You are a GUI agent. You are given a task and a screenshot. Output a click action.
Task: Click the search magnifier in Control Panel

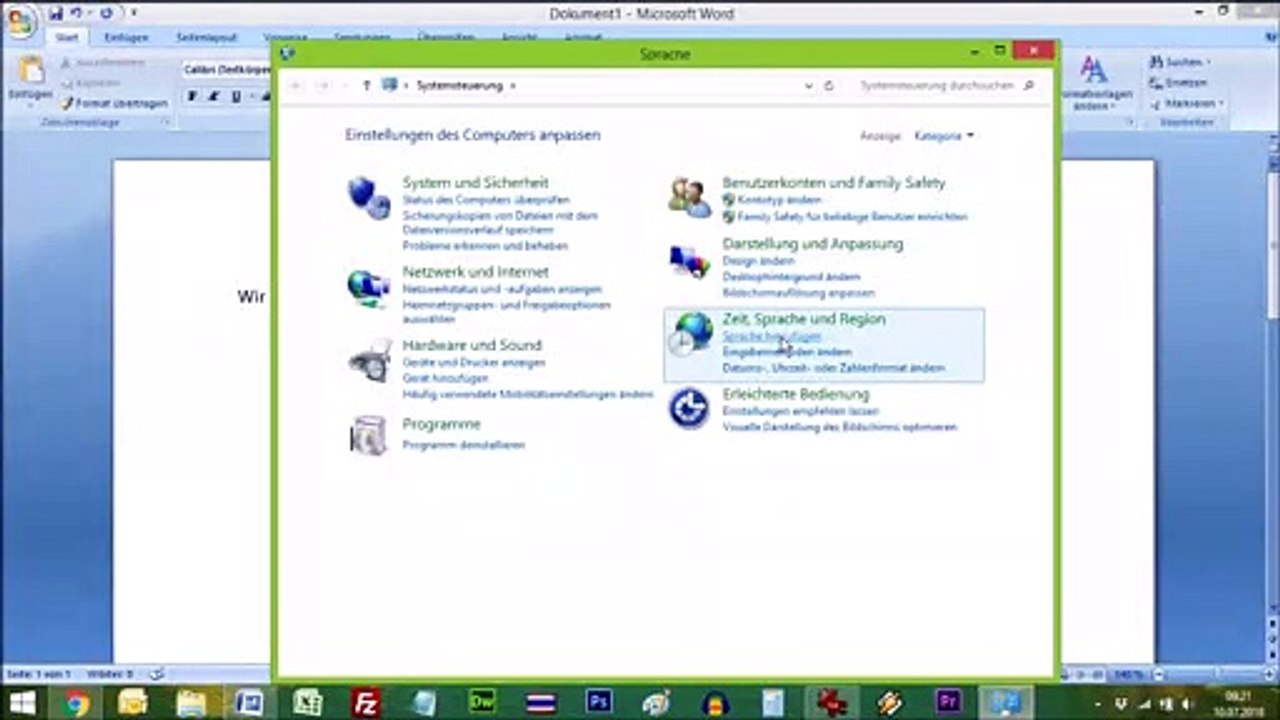(x=1029, y=86)
